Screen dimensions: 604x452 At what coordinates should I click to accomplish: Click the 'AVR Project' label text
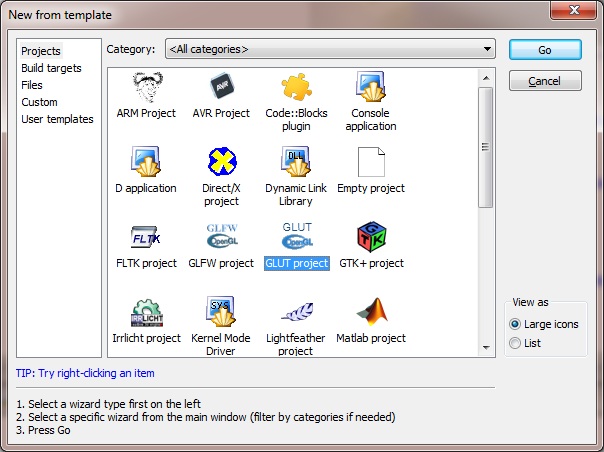(x=221, y=113)
